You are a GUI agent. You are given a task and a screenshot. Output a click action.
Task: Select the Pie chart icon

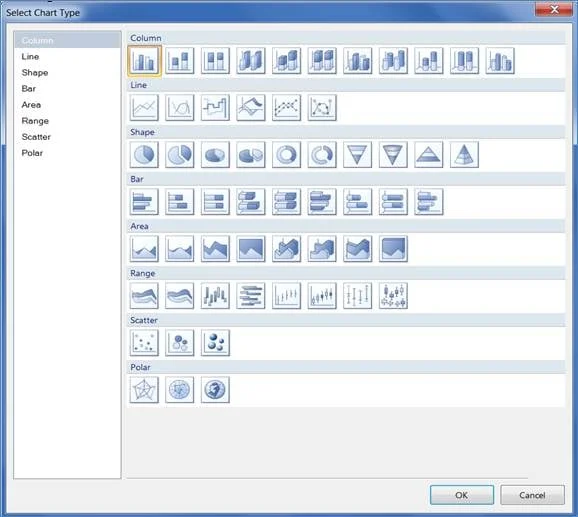144,155
